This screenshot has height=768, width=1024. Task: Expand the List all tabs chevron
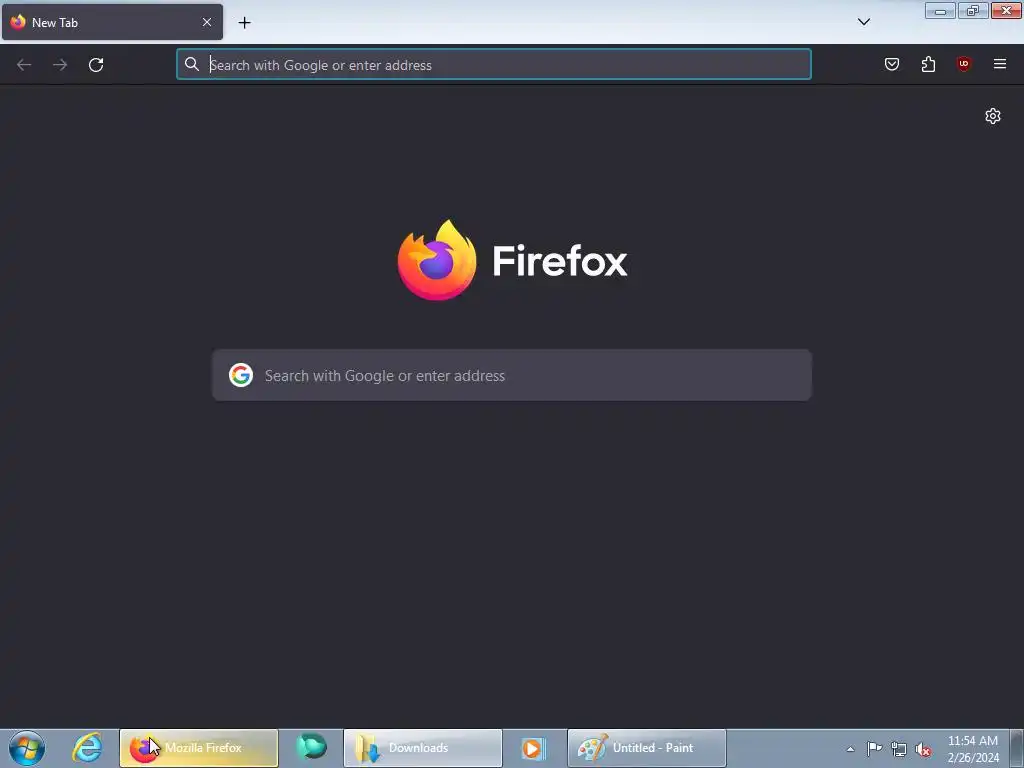[863, 22]
